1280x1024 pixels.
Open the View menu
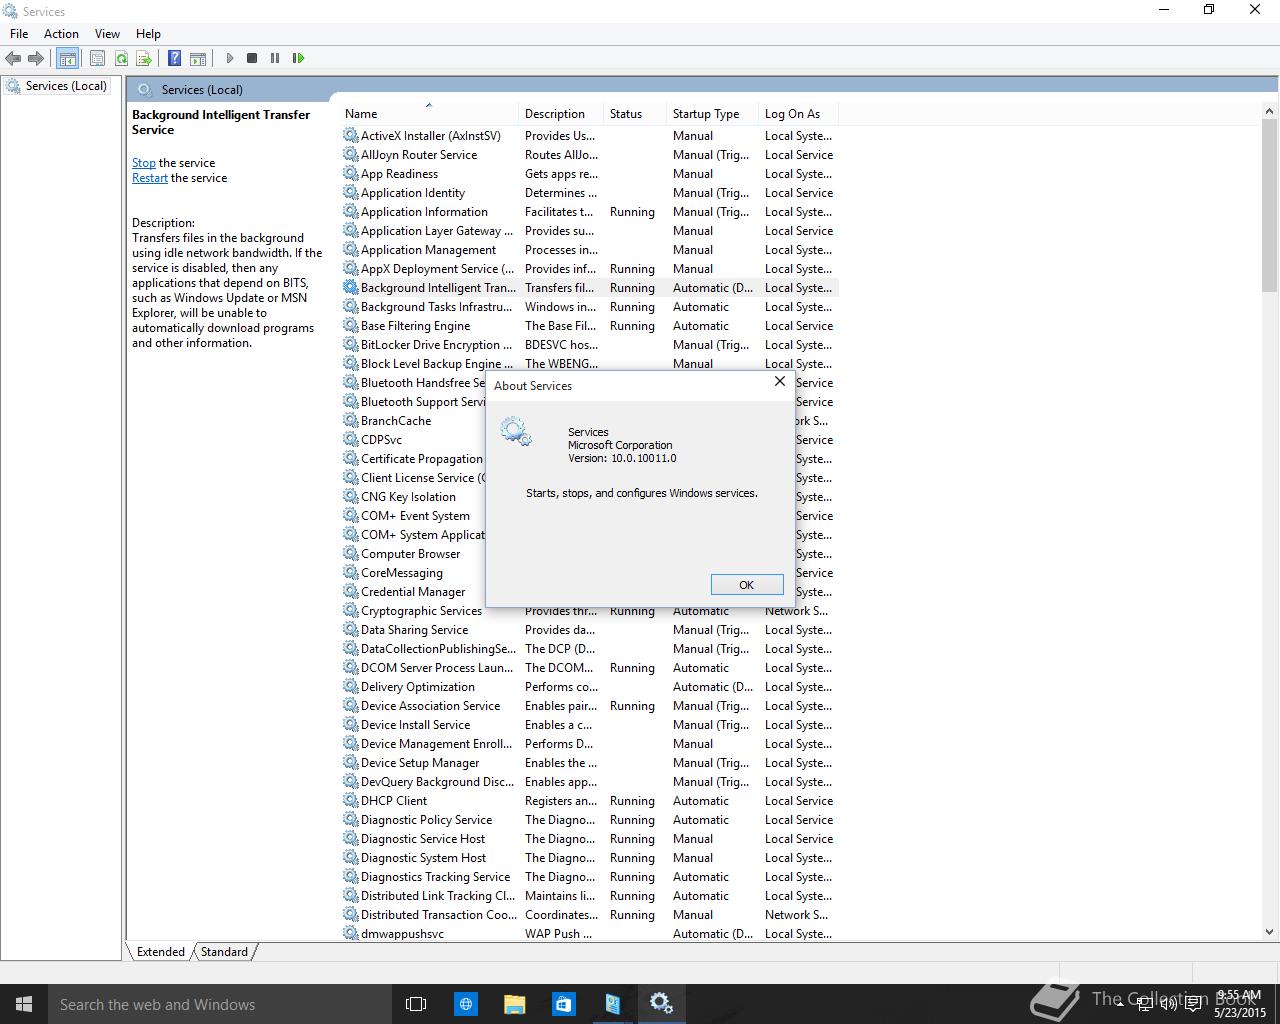point(107,33)
